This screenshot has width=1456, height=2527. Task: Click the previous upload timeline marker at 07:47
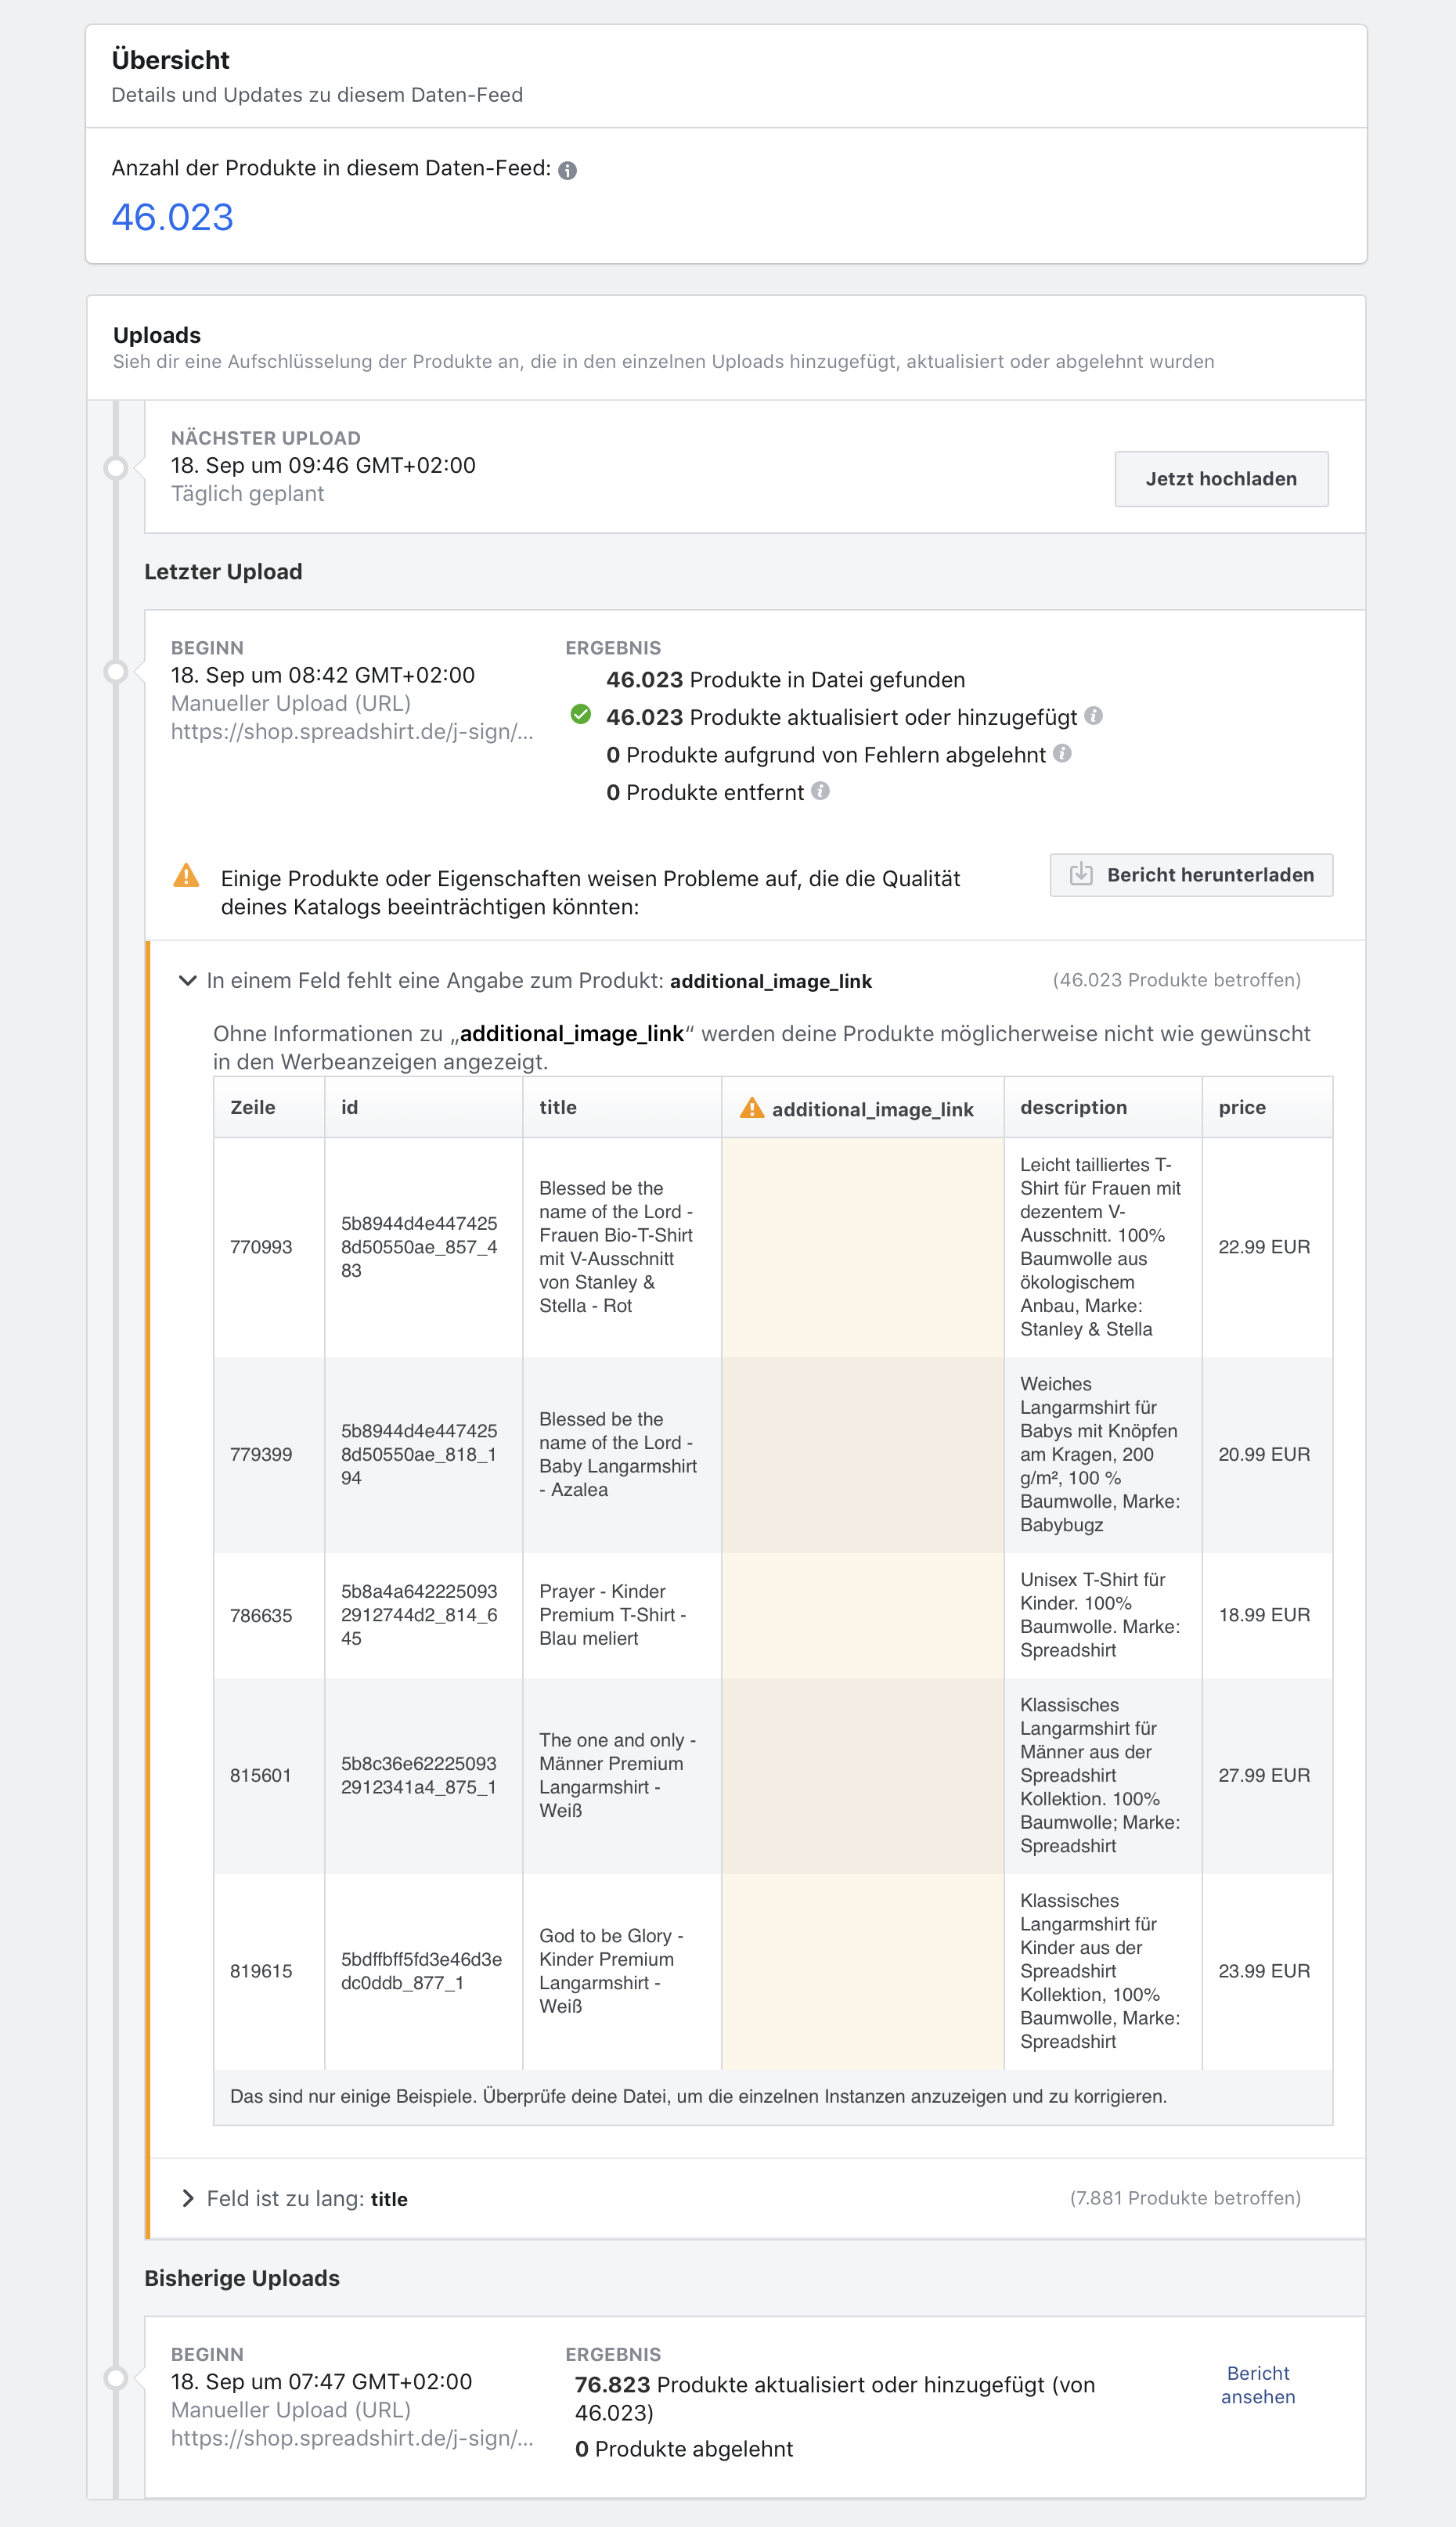[x=116, y=2378]
